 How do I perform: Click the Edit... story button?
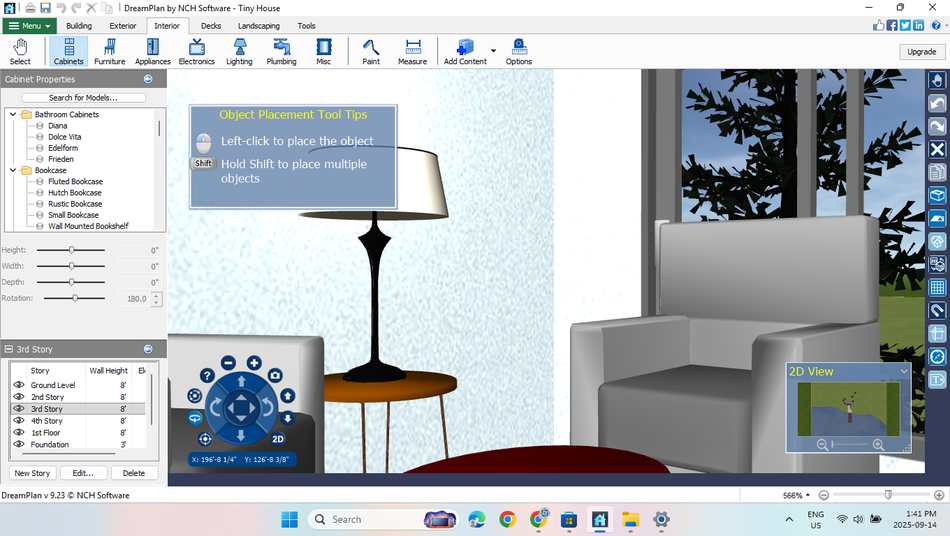pyautogui.click(x=83, y=473)
